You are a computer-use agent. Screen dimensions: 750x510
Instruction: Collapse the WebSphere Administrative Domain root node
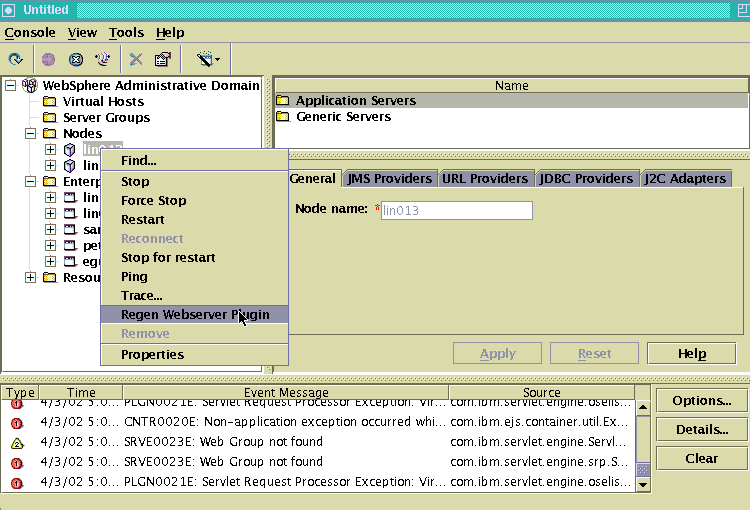11,86
